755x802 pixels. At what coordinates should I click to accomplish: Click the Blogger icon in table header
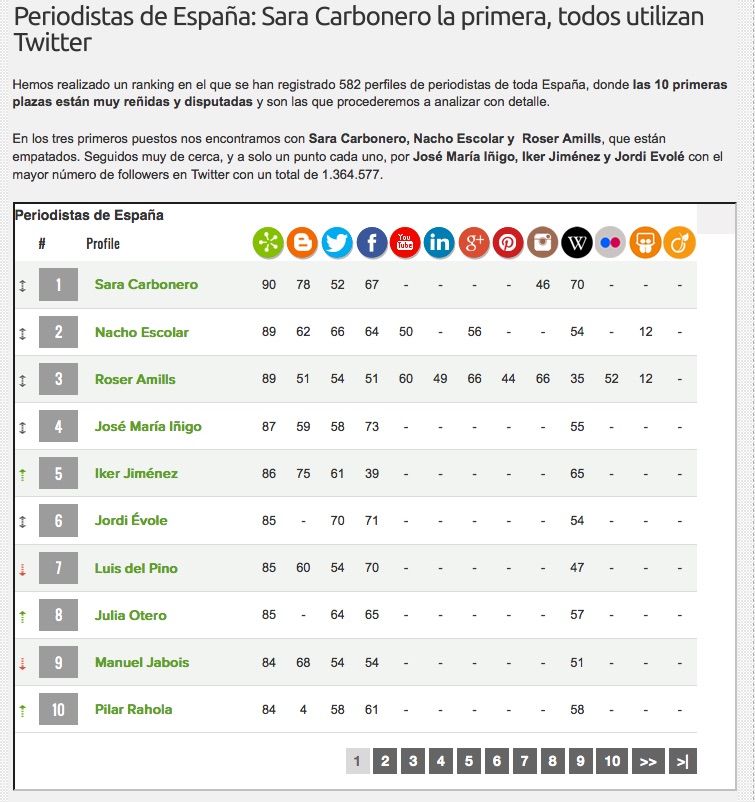[303, 243]
